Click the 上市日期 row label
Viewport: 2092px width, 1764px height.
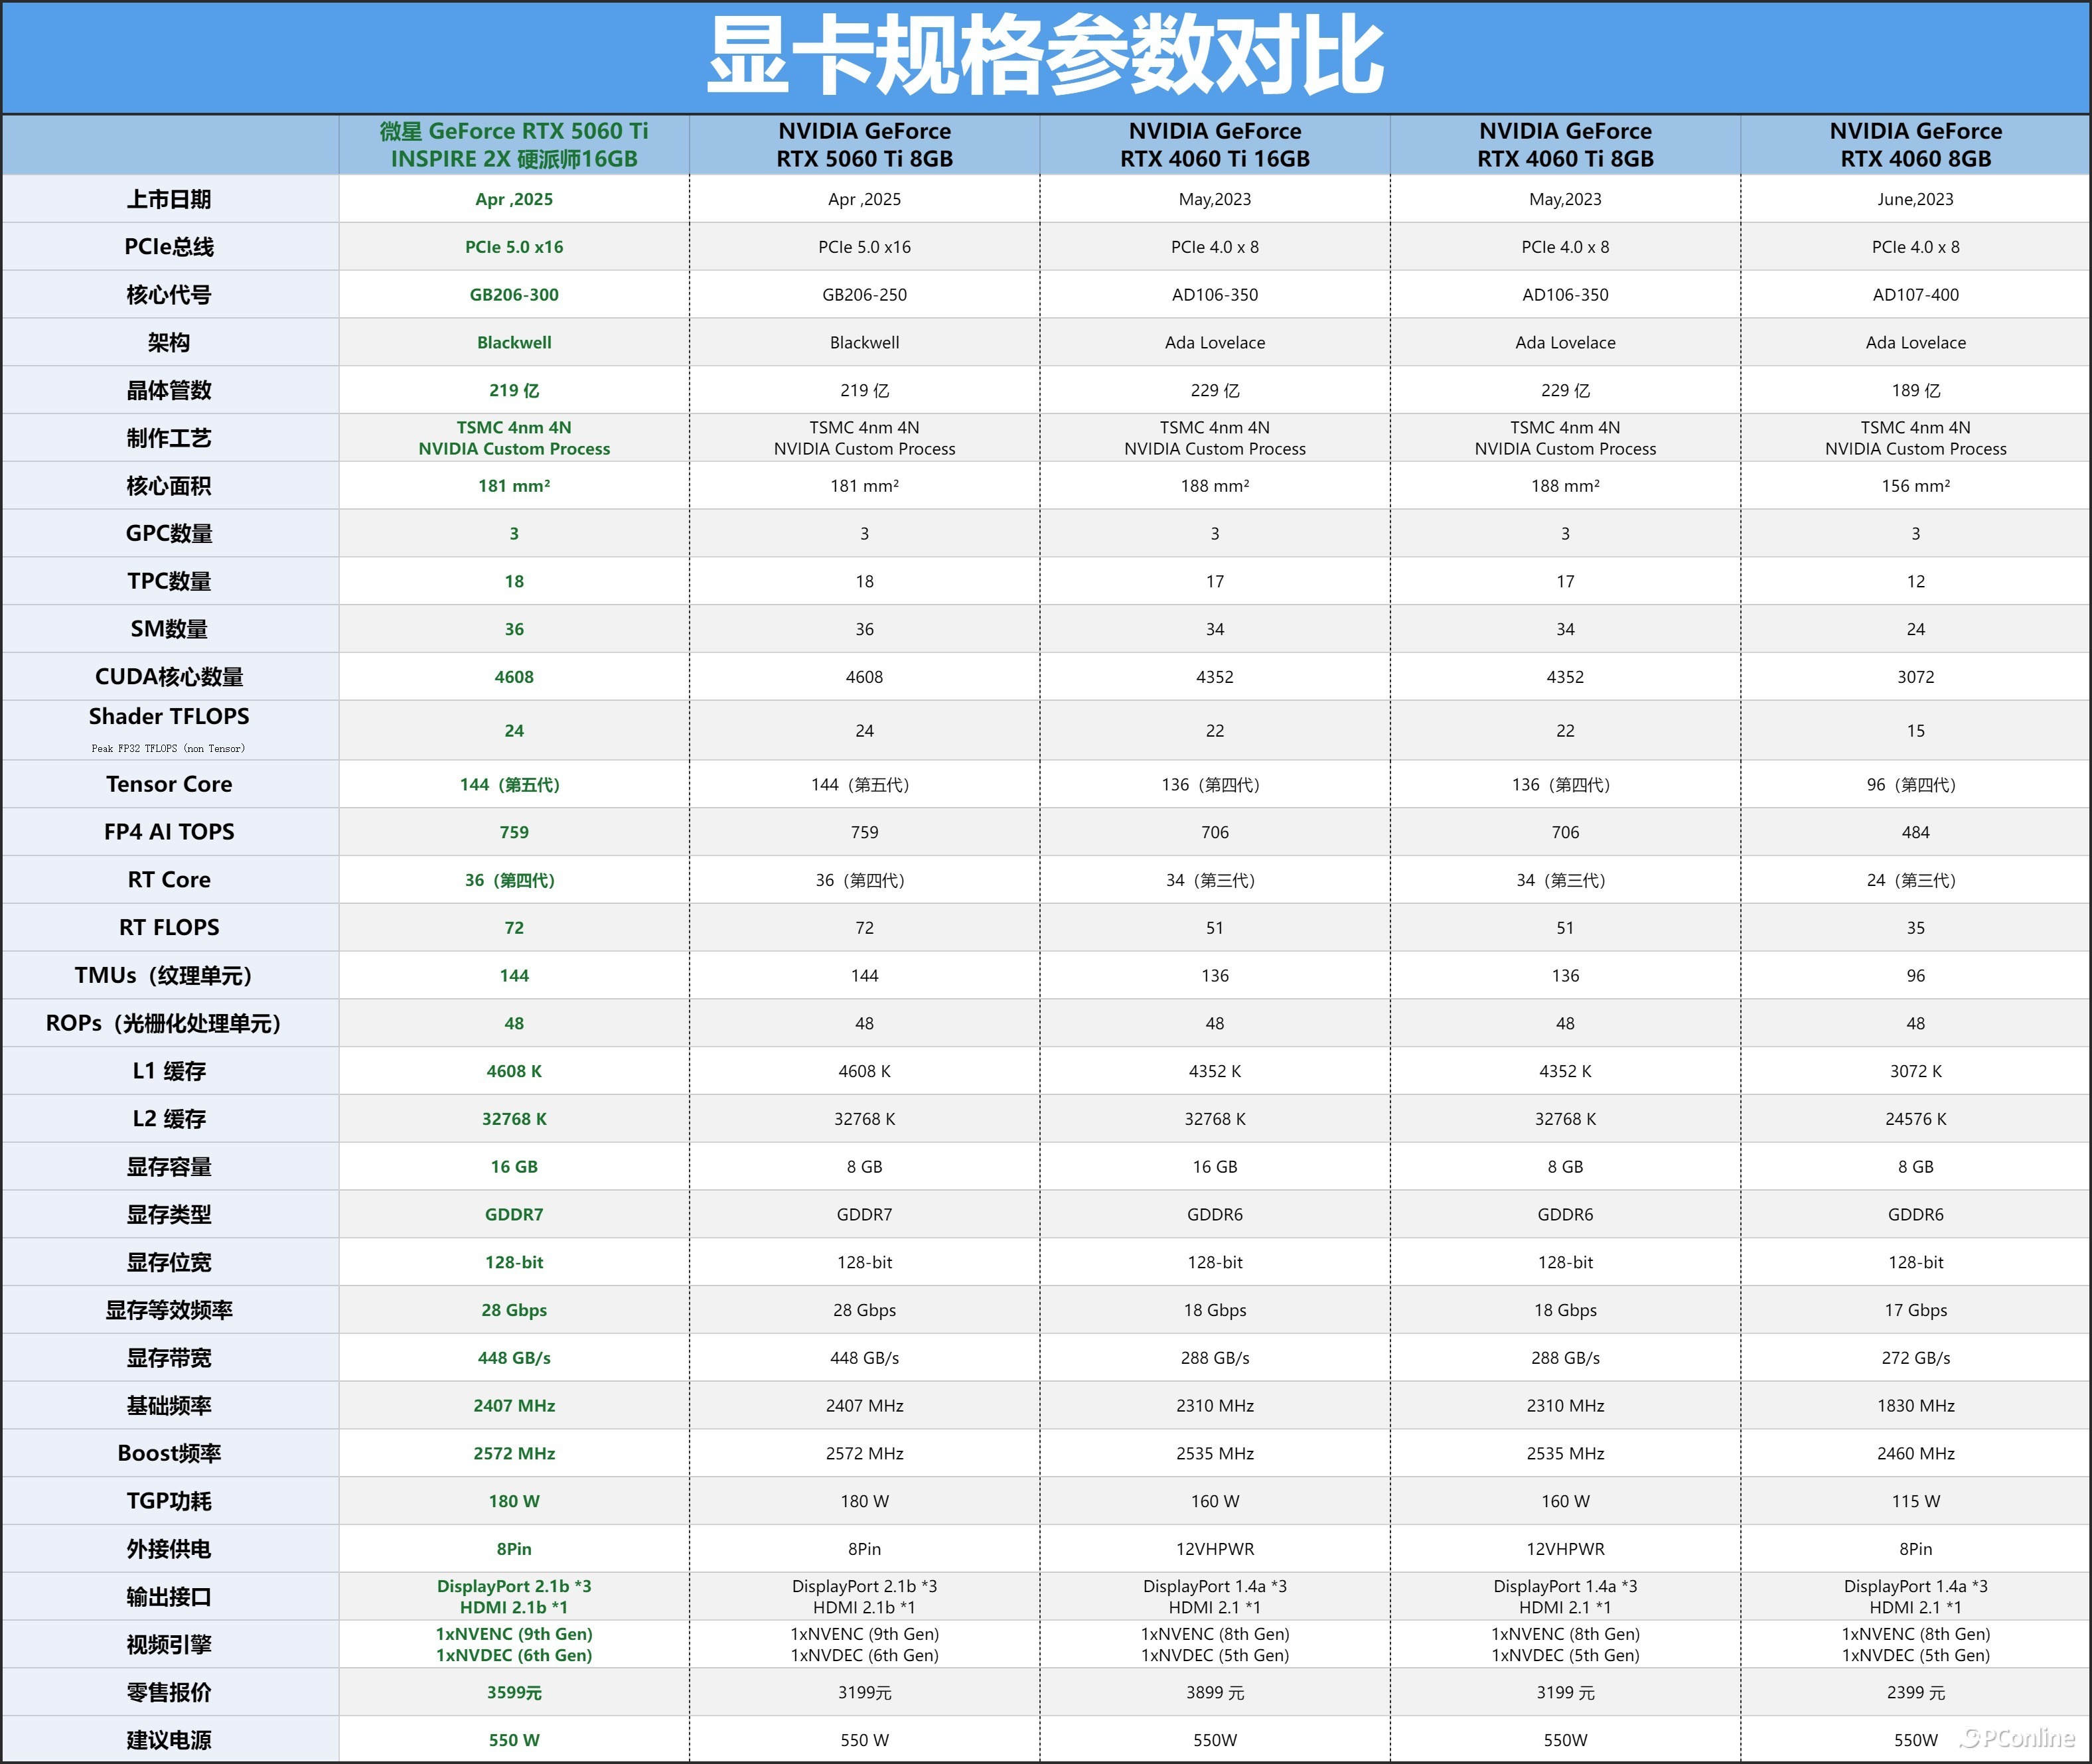click(169, 199)
